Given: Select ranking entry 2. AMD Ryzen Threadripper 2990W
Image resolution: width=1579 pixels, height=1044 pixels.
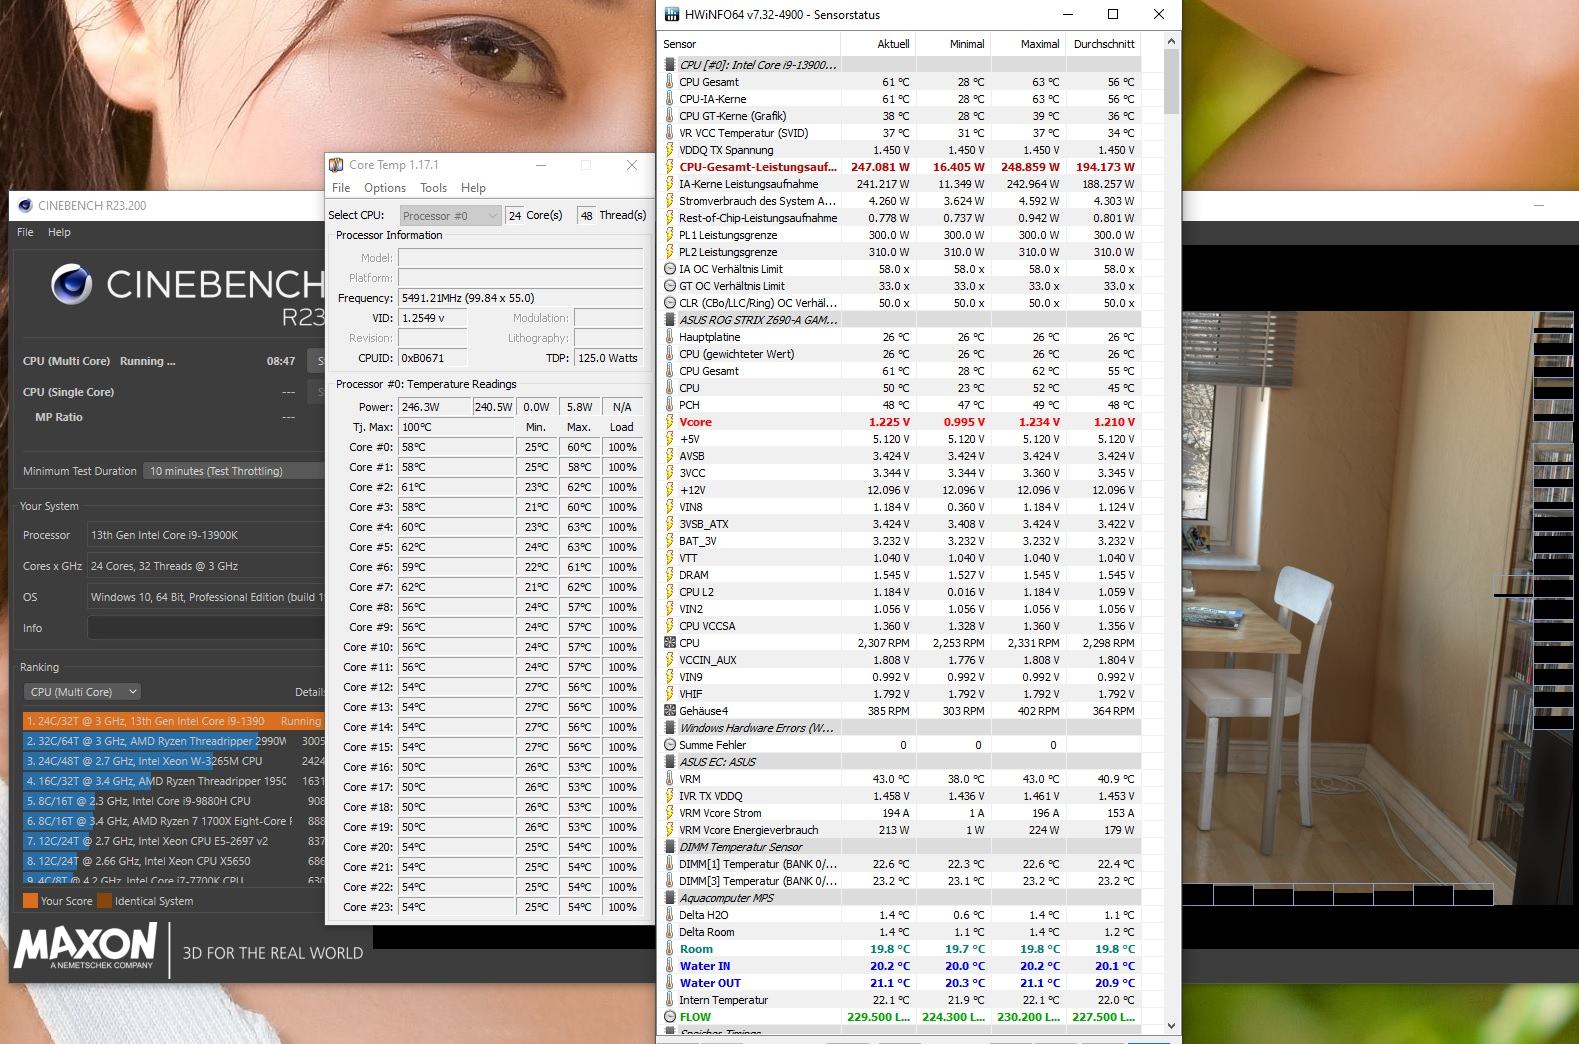Looking at the screenshot, I should click(x=173, y=741).
